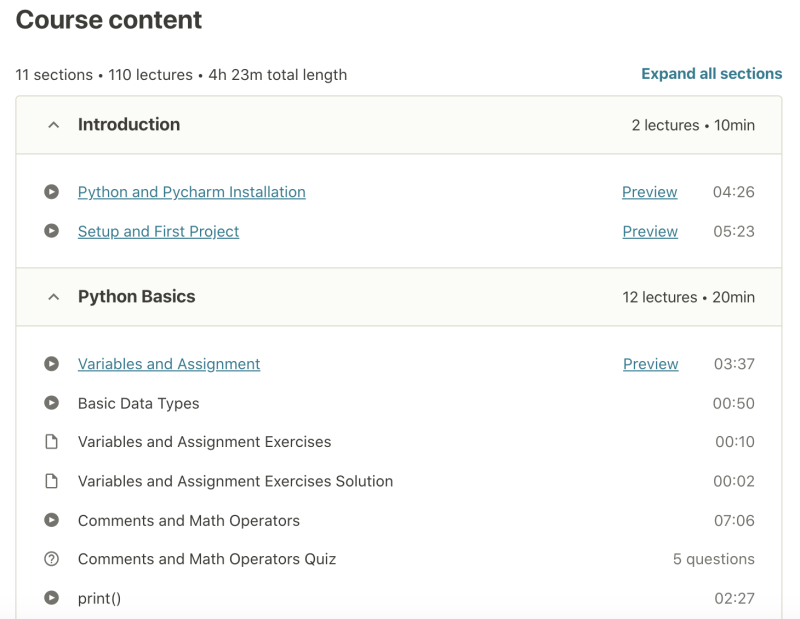This screenshot has width=800, height=619.
Task: Preview the Setup and First Project lecture
Action: (650, 231)
